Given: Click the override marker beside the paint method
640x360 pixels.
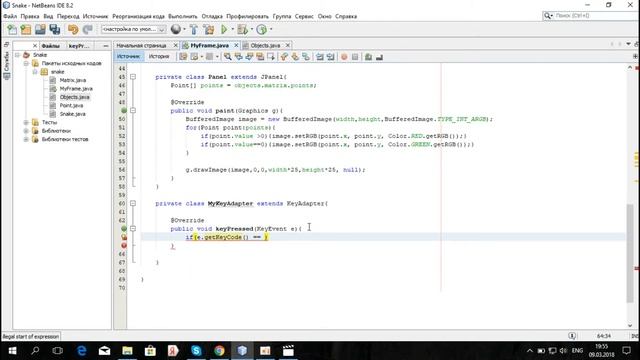Looking at the screenshot, I should [x=124, y=111].
